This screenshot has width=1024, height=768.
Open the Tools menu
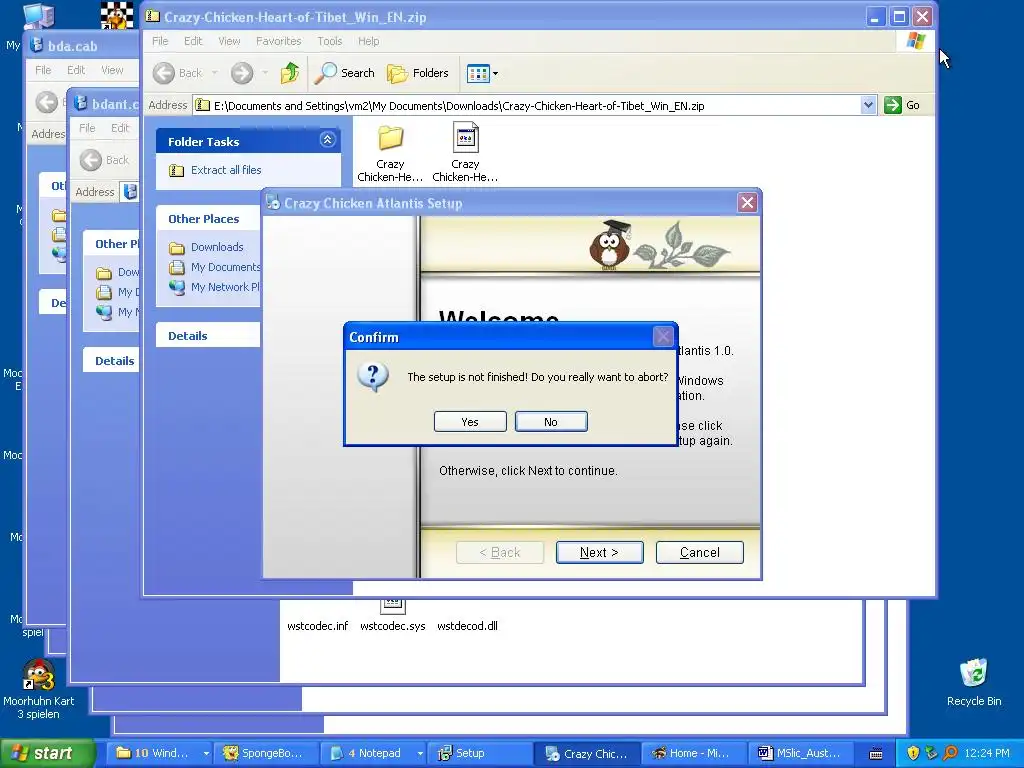[330, 41]
